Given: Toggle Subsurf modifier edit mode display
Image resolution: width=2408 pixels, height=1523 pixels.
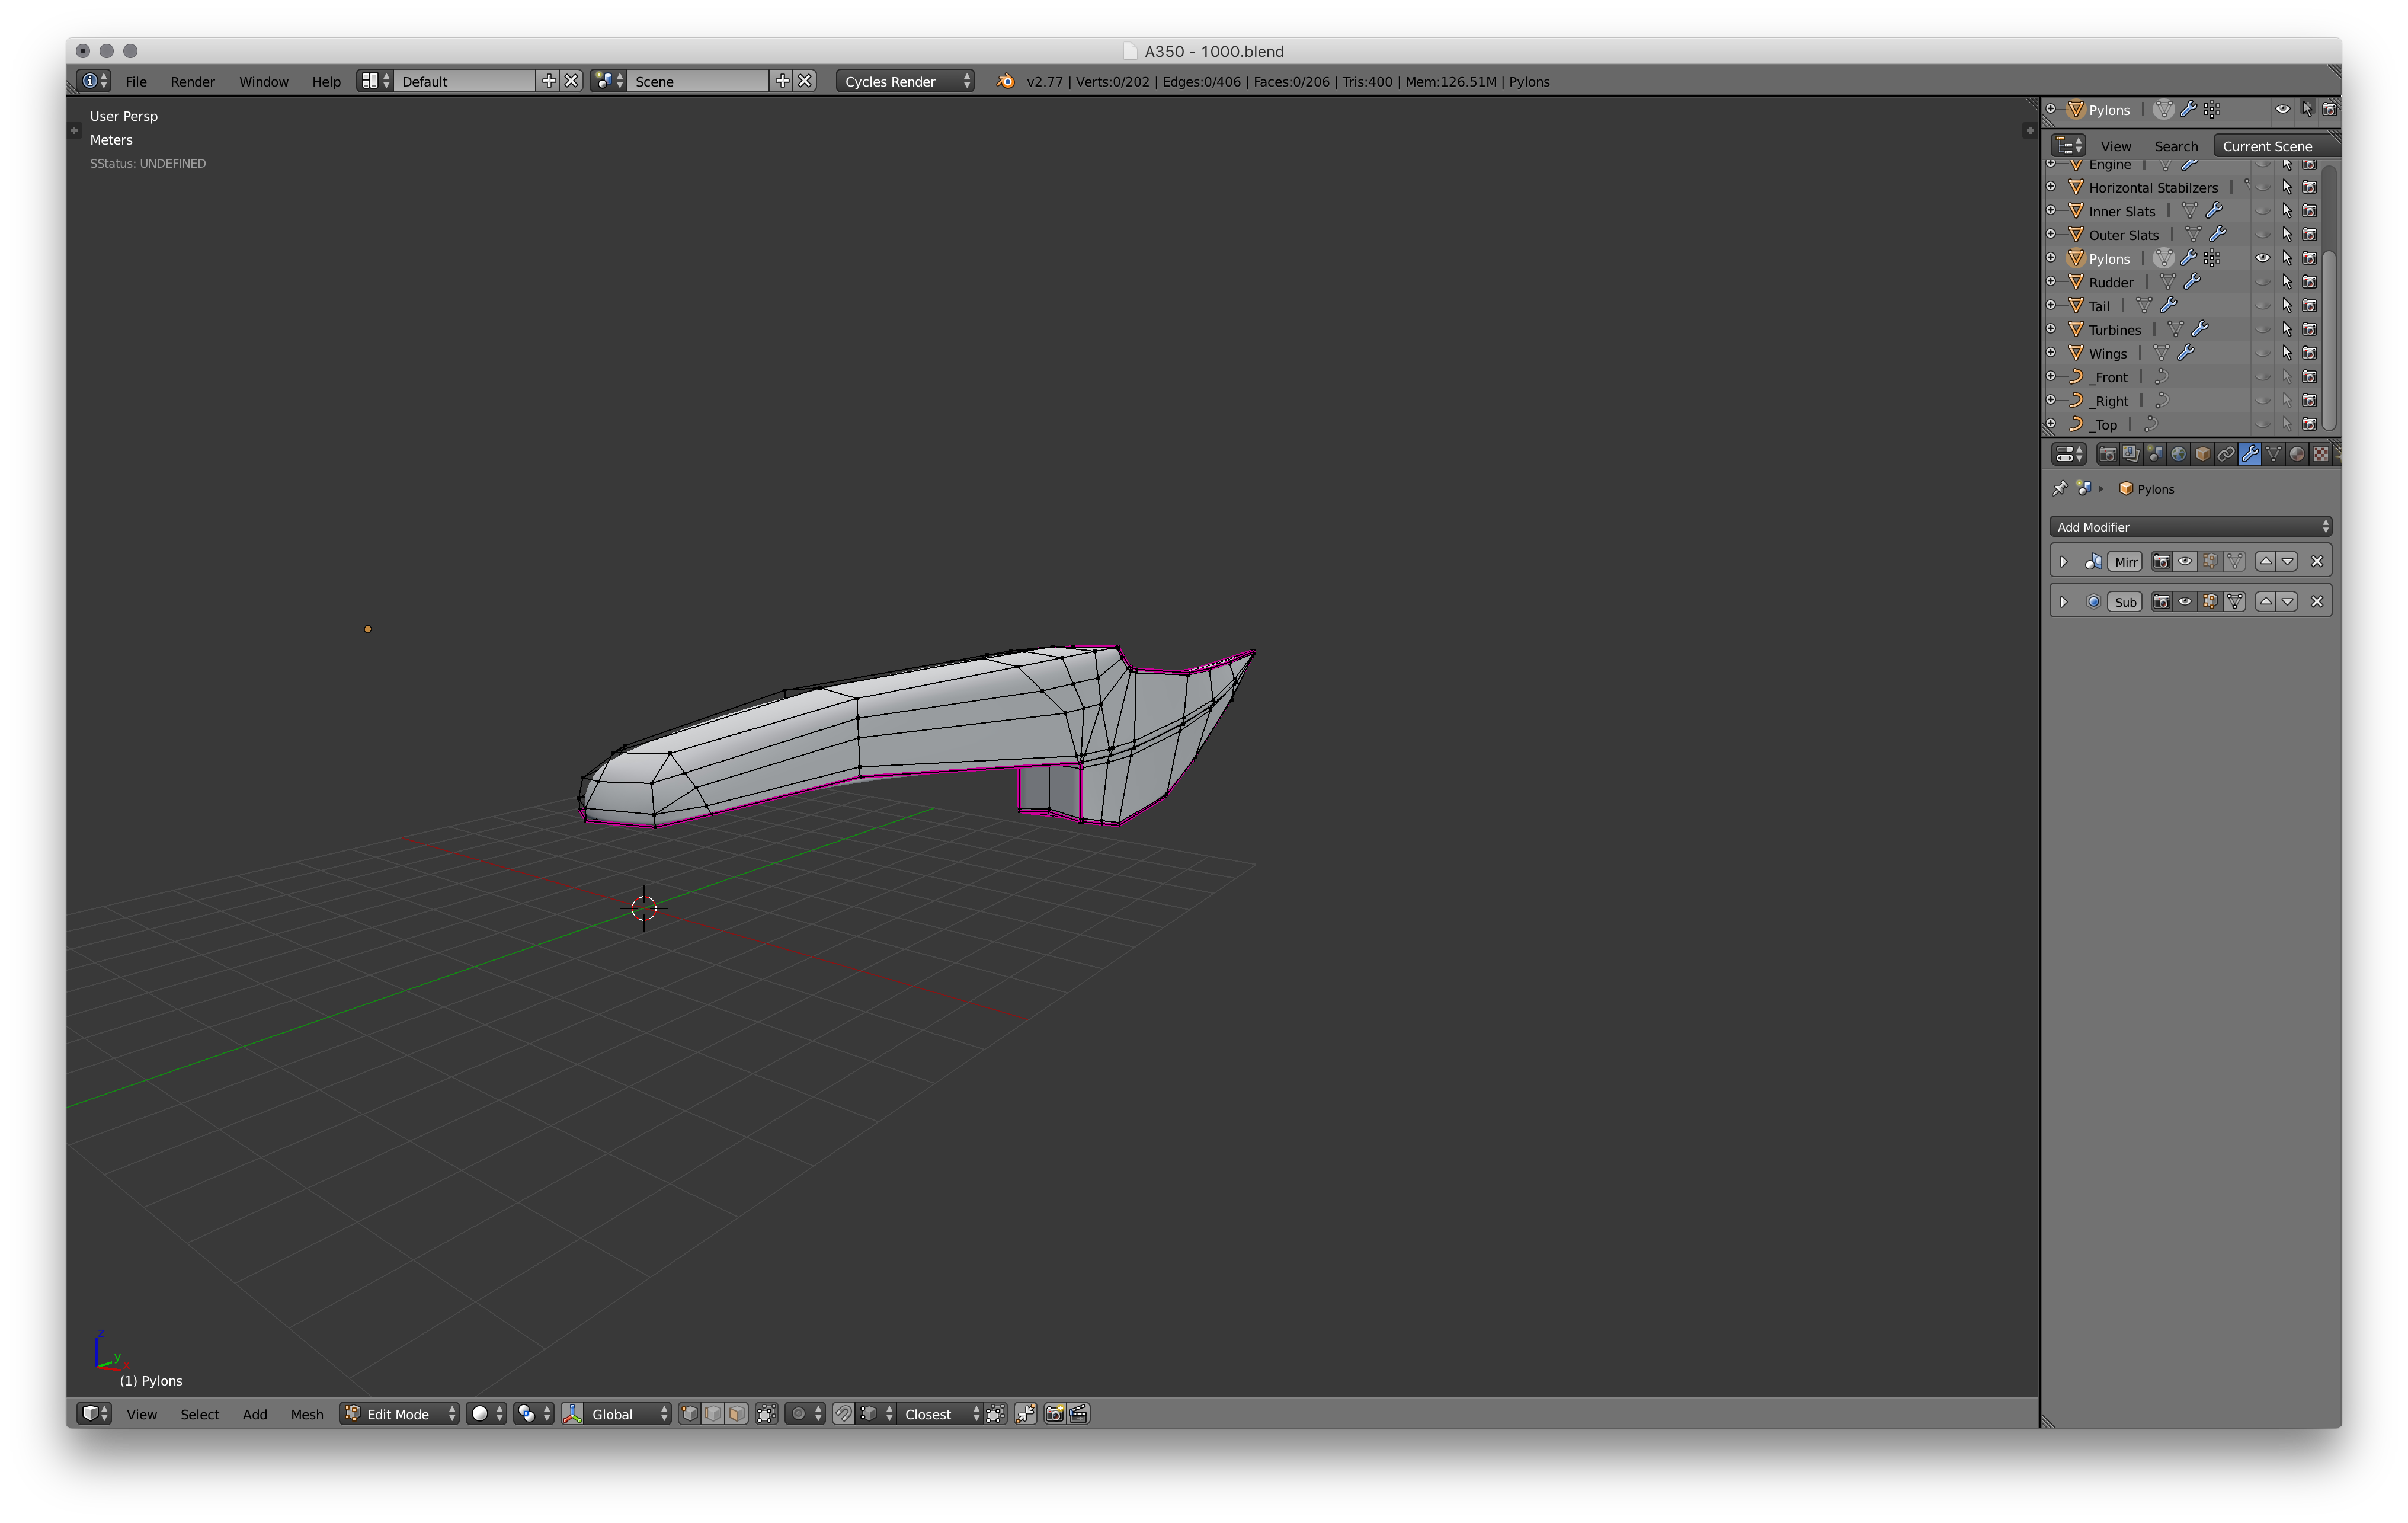Looking at the screenshot, I should point(2210,601).
